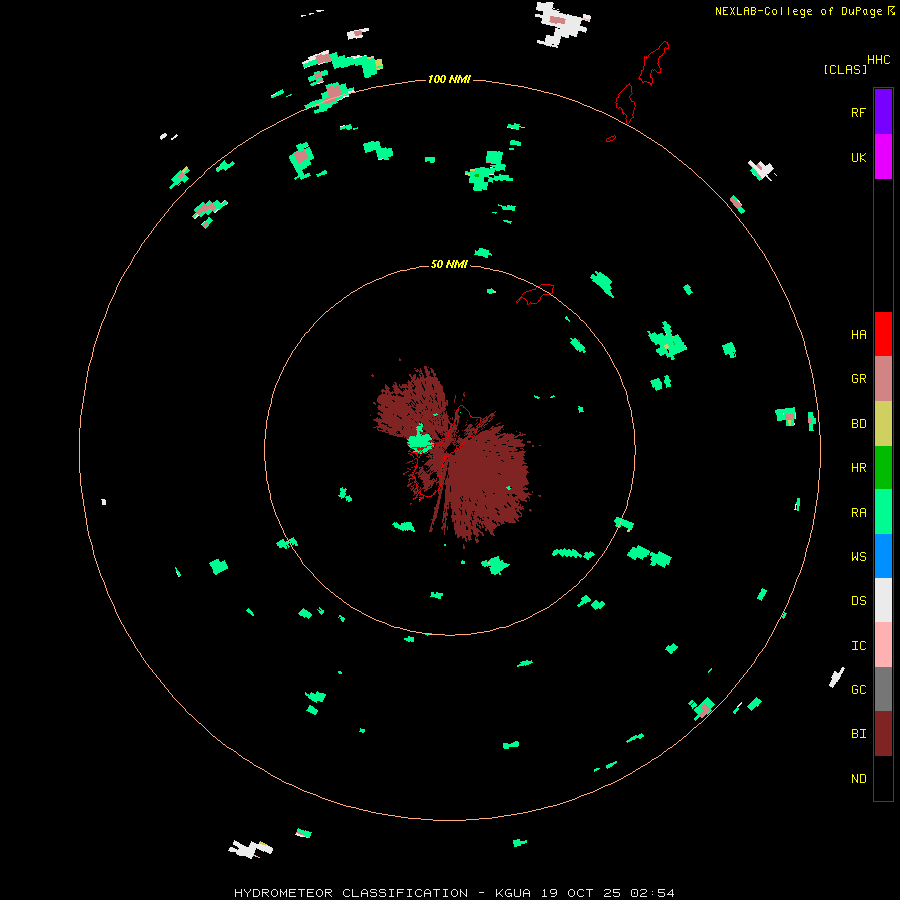The height and width of the screenshot is (900, 900).
Task: Click the ND legend label
Action: click(858, 778)
